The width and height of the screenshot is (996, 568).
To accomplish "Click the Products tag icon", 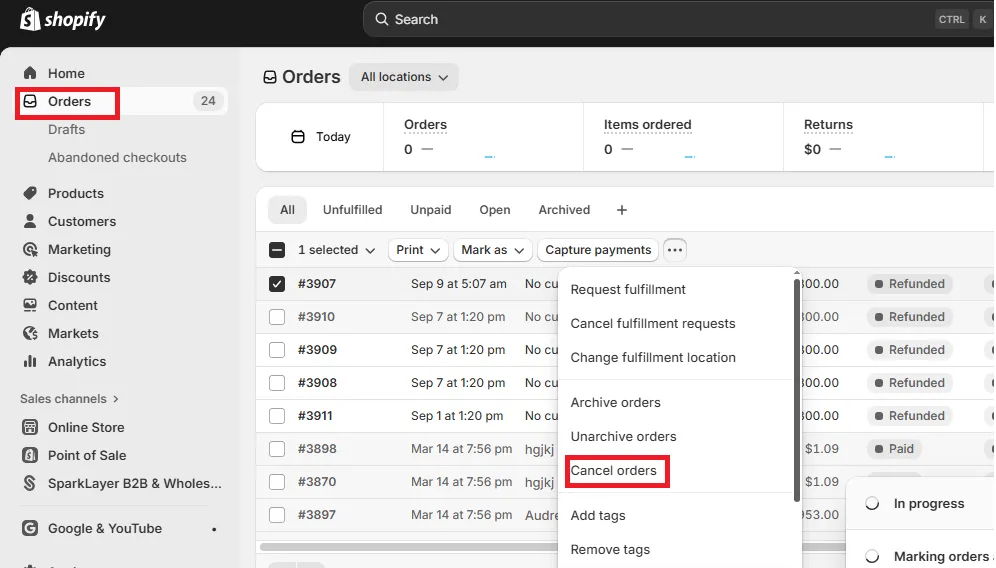I will 30,193.
